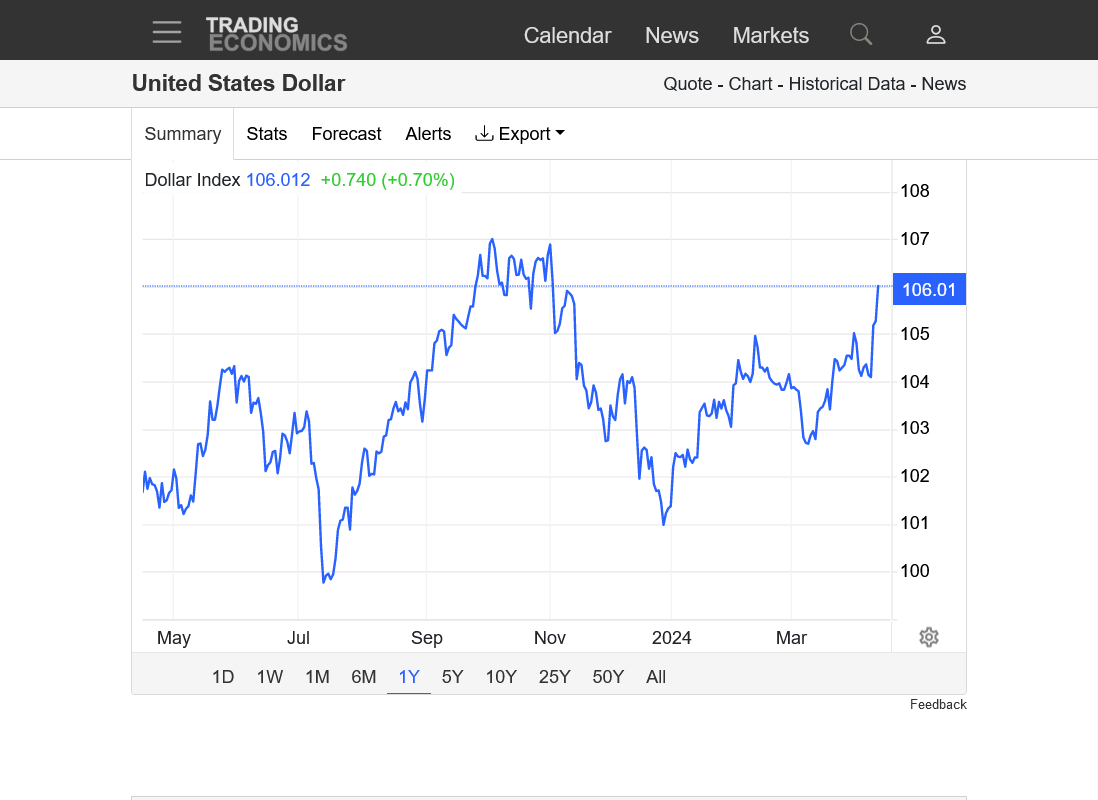Click the 106.01 current price label
The height and width of the screenshot is (800, 1098).
pyautogui.click(x=929, y=290)
